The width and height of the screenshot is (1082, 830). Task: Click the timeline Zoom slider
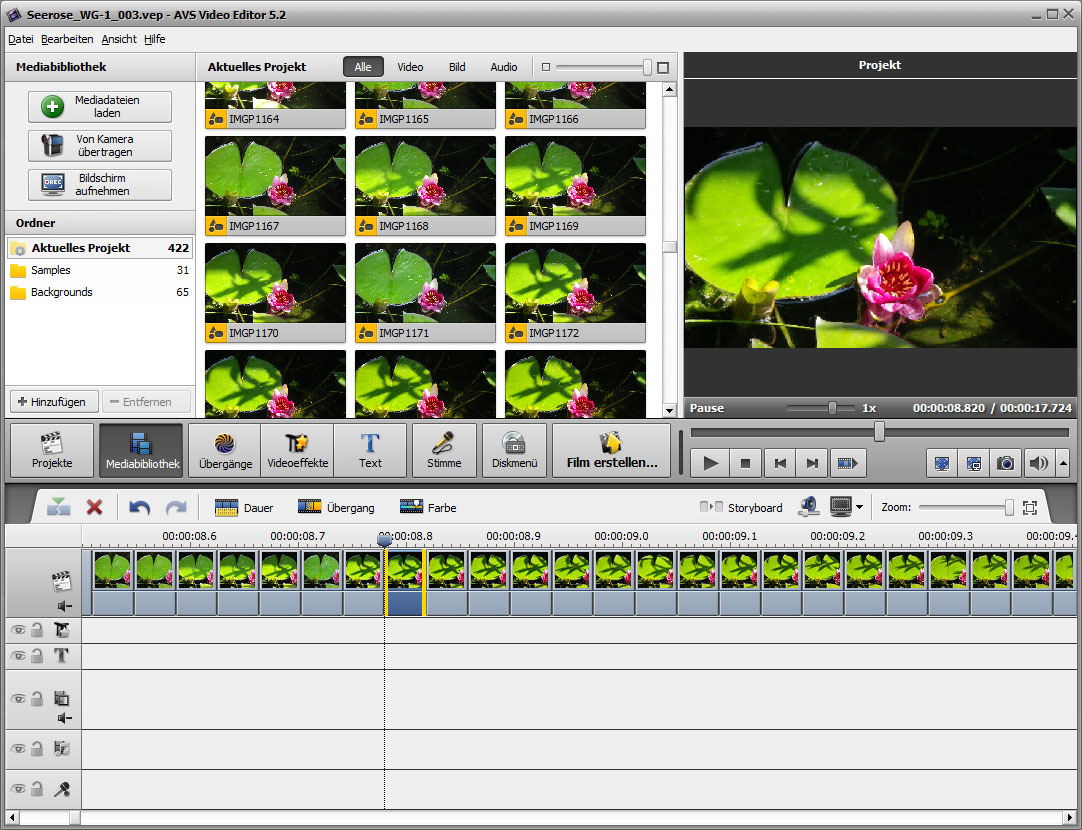tap(965, 508)
